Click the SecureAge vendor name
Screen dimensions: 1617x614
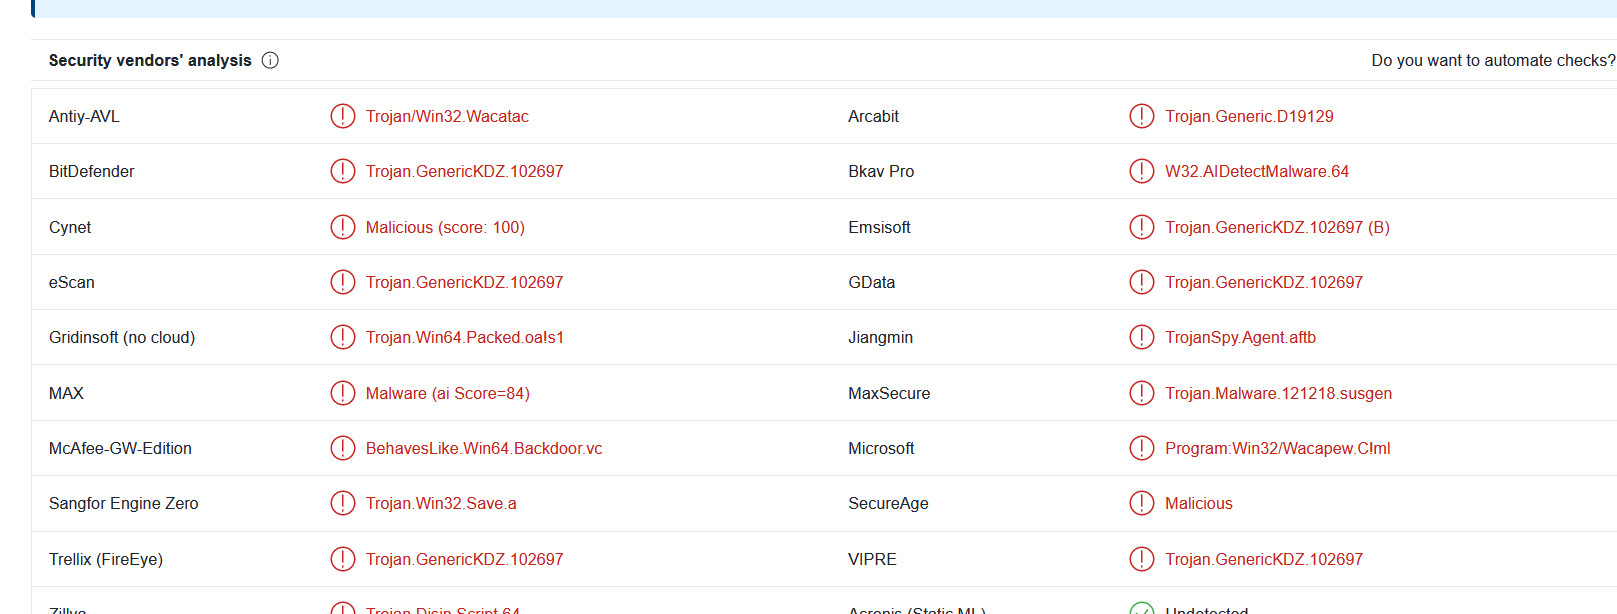coord(888,503)
